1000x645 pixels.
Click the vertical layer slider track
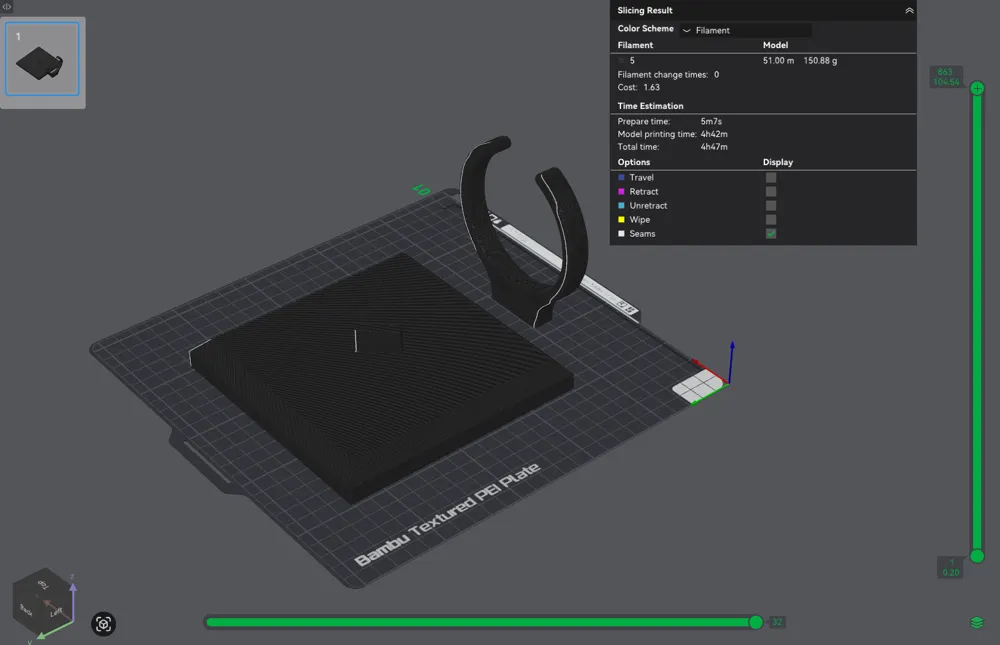(977, 322)
